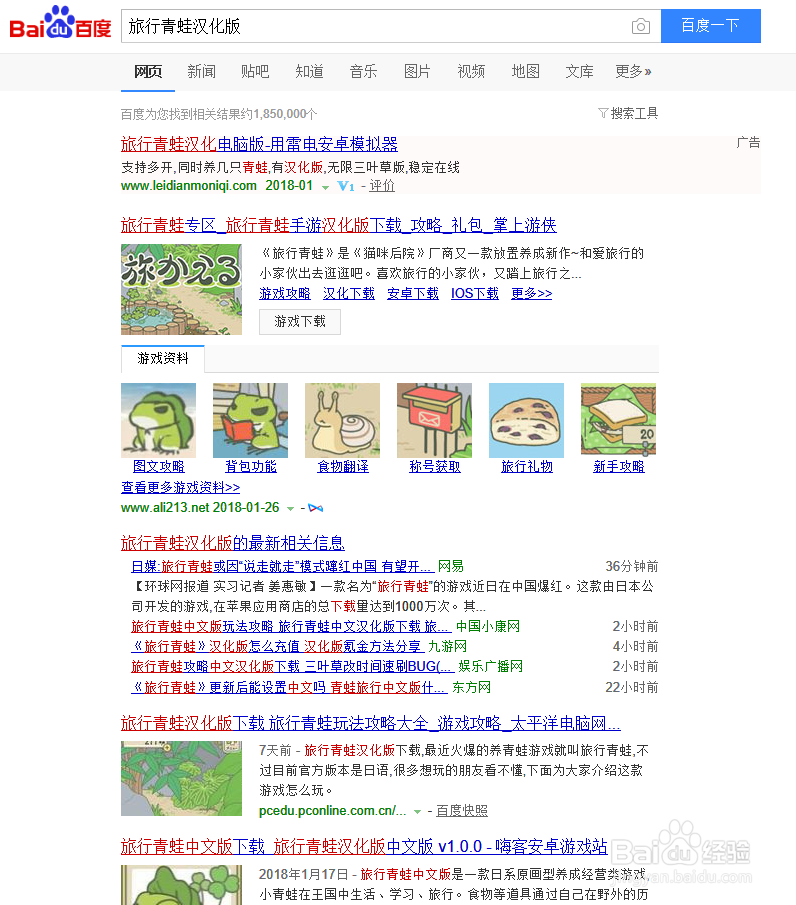Screen dimensions: 796x905
Task: Open the snail 食物翻译 thumbnail
Action: tap(342, 420)
